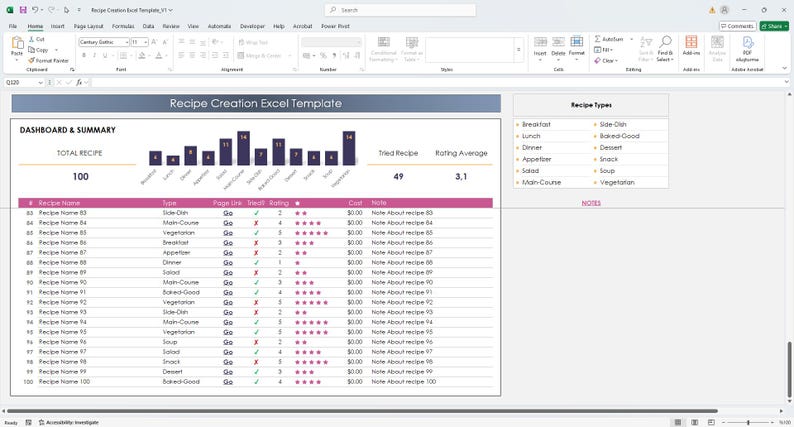Toggle underline formatting

tap(105, 56)
